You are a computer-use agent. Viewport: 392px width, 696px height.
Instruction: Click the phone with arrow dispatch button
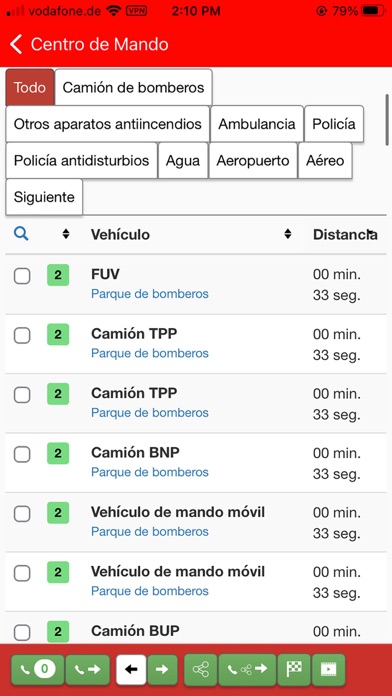point(87,669)
